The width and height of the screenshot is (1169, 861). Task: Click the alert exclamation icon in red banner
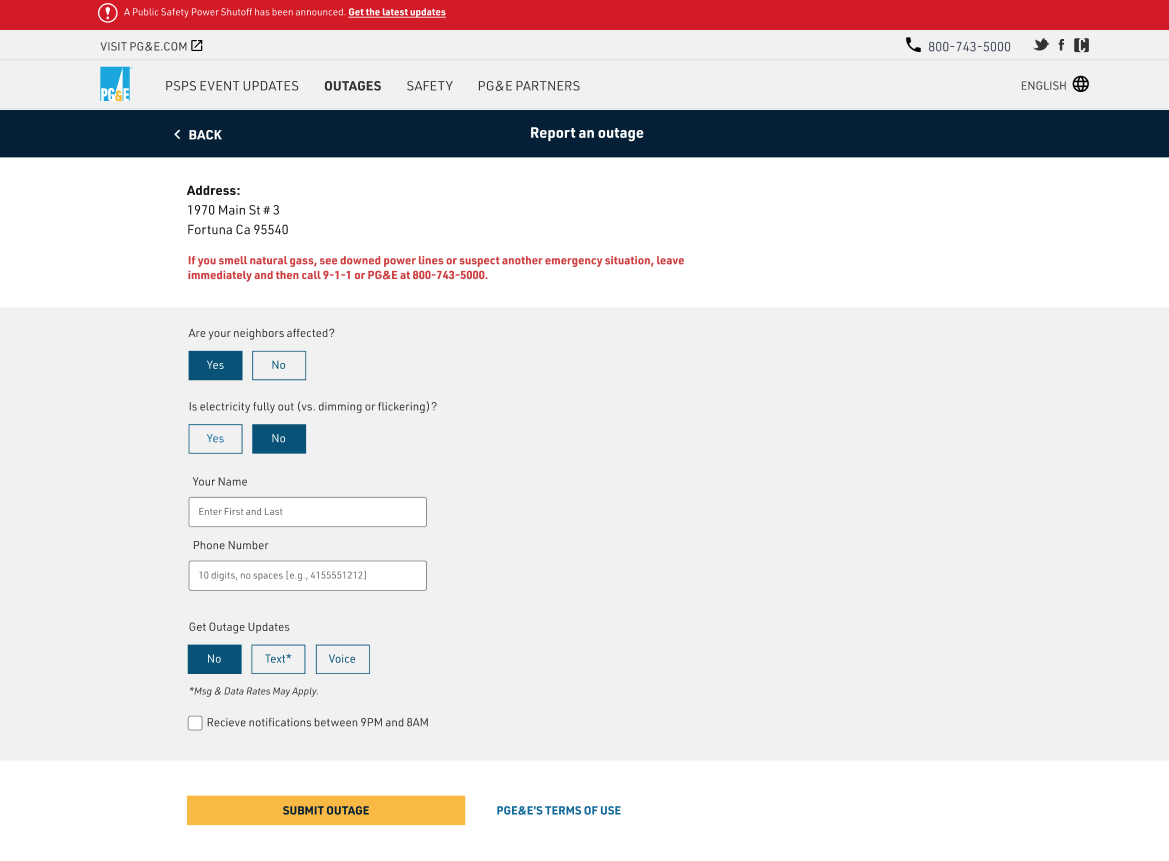pos(107,13)
